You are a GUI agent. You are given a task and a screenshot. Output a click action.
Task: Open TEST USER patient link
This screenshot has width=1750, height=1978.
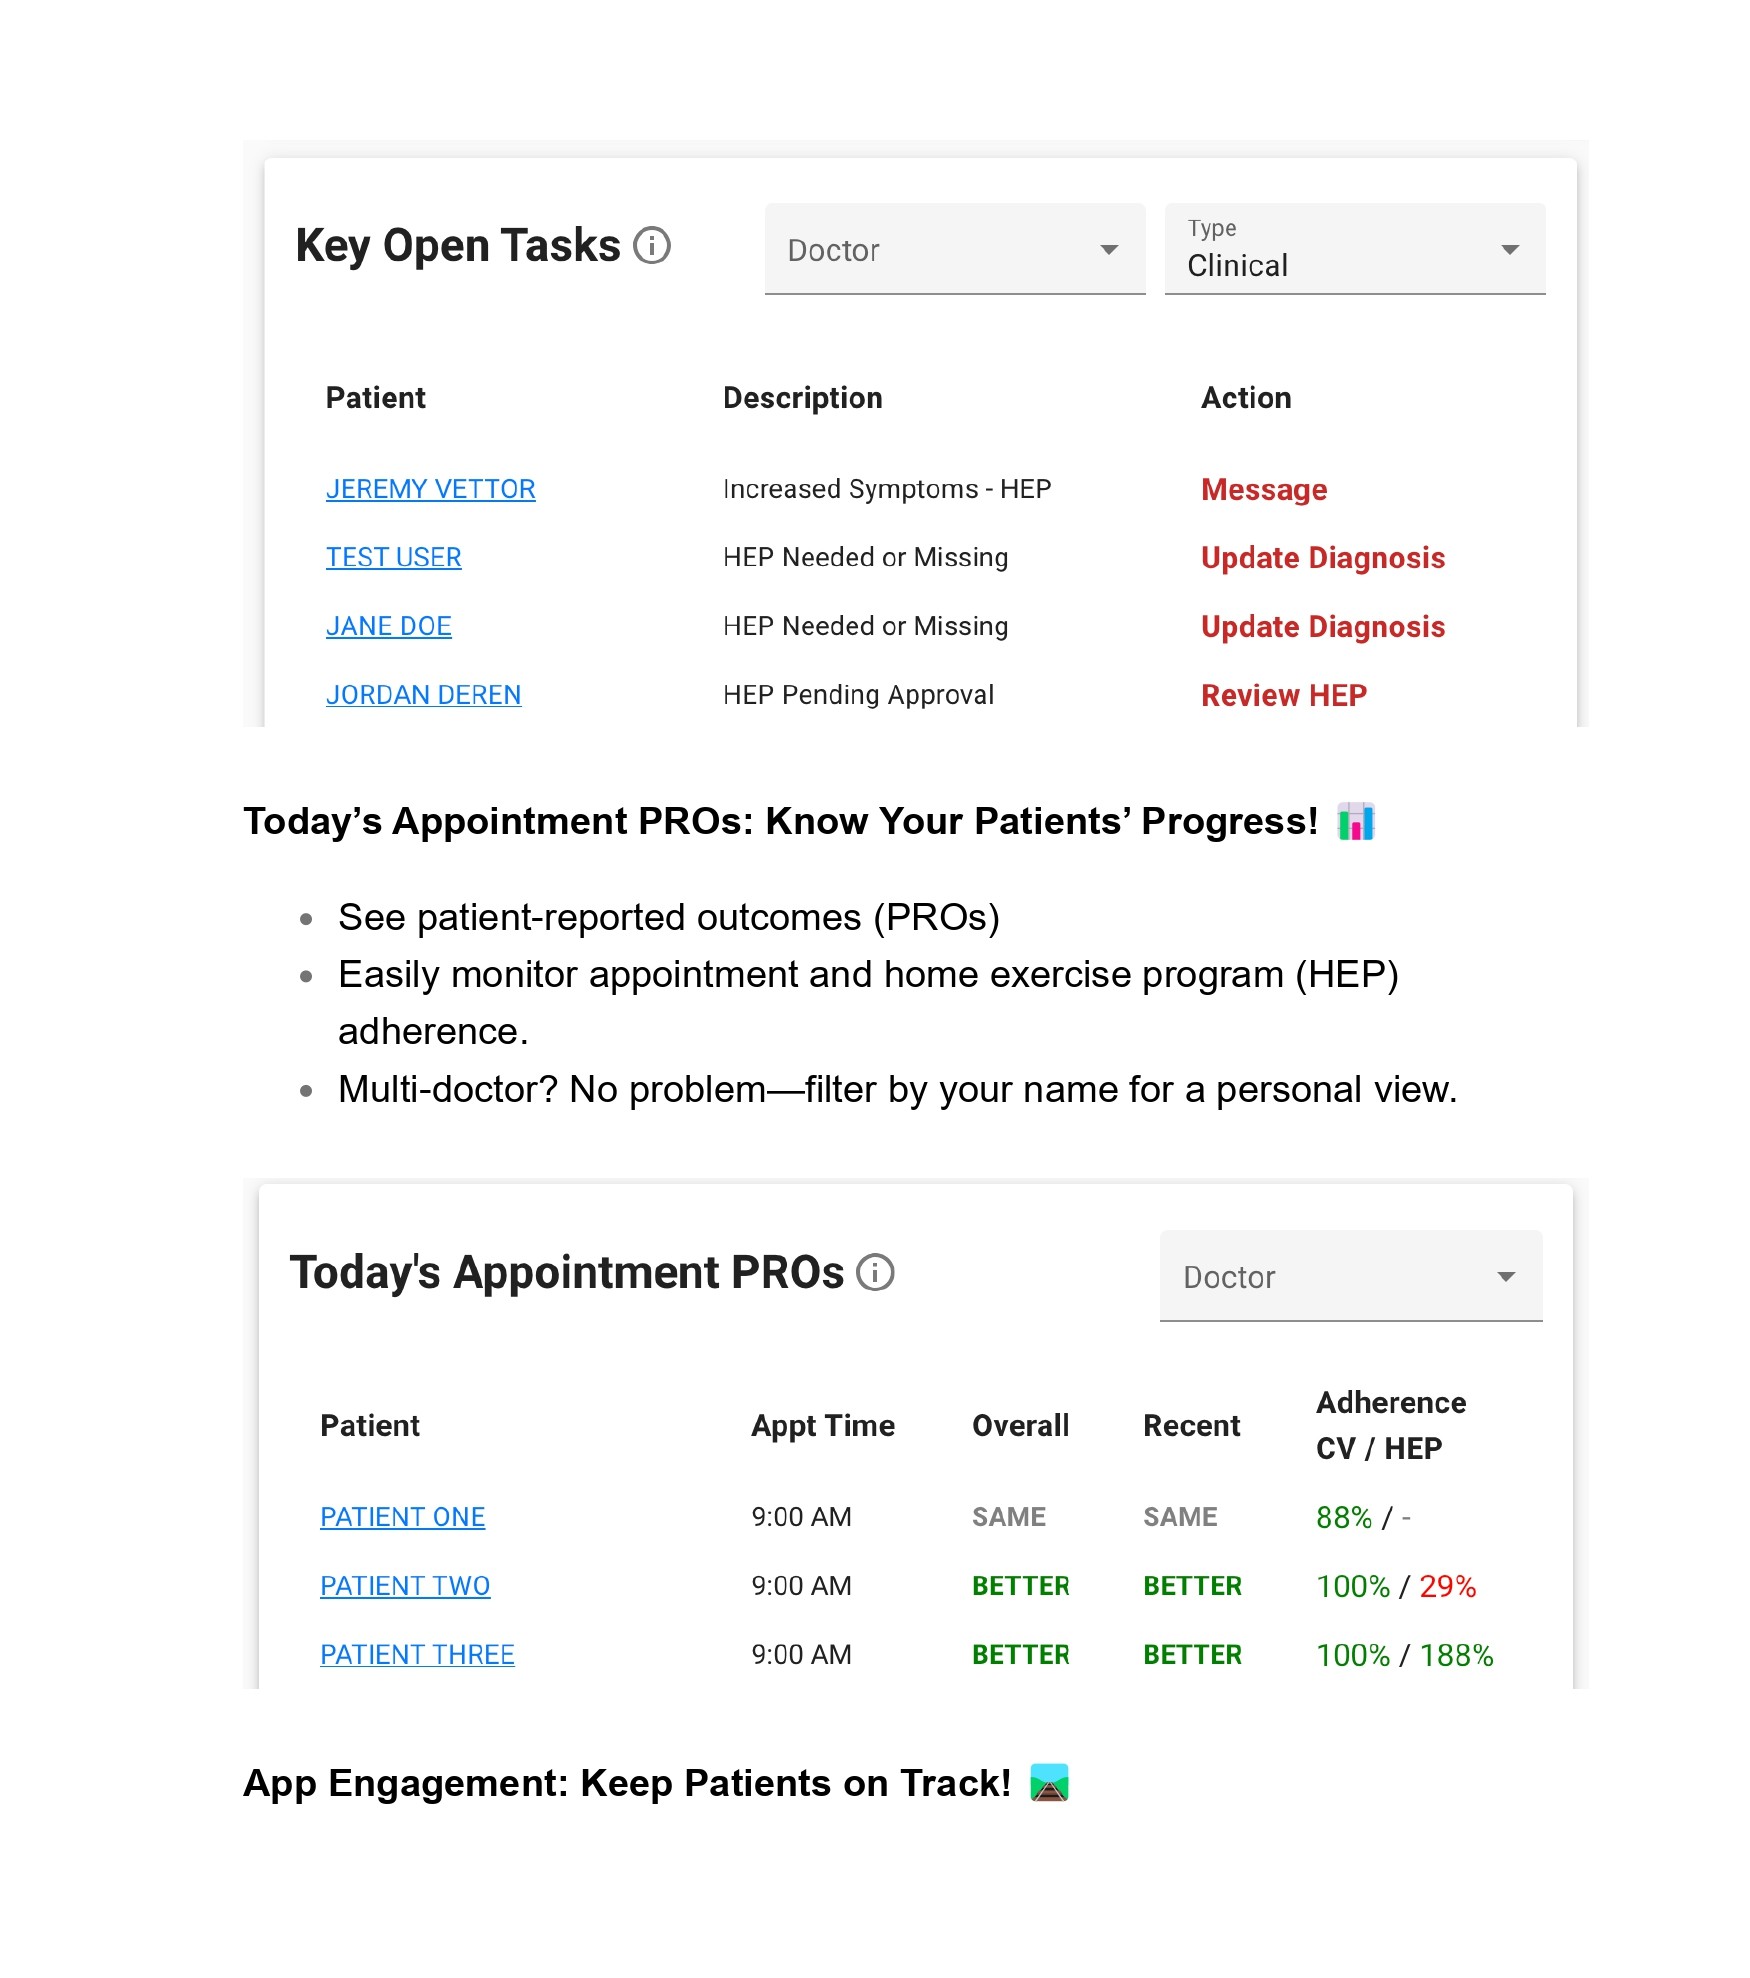(x=393, y=557)
